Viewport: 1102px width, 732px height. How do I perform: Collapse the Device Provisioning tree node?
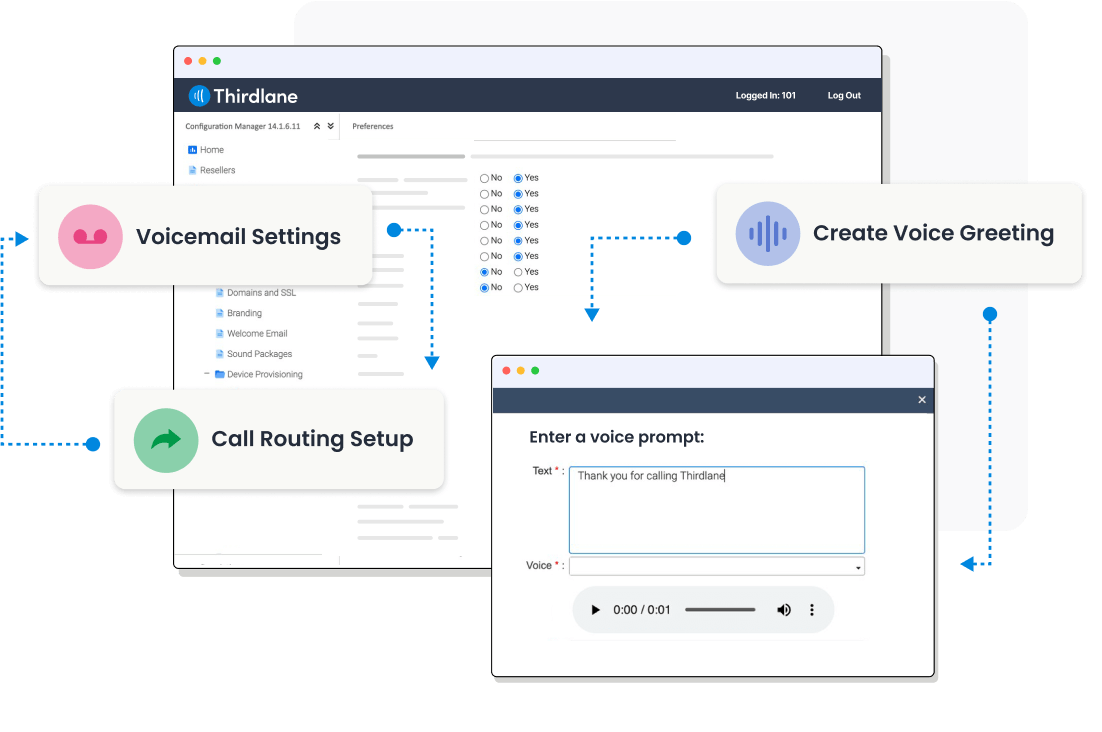click(207, 374)
